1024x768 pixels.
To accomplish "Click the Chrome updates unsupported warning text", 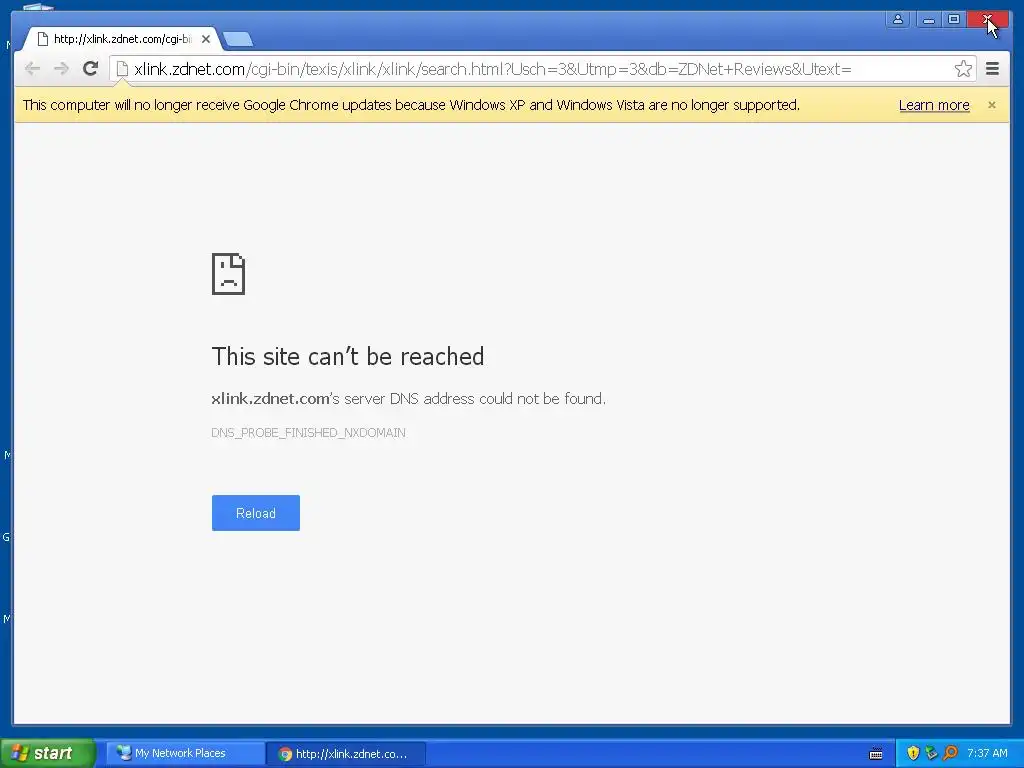I will (411, 105).
